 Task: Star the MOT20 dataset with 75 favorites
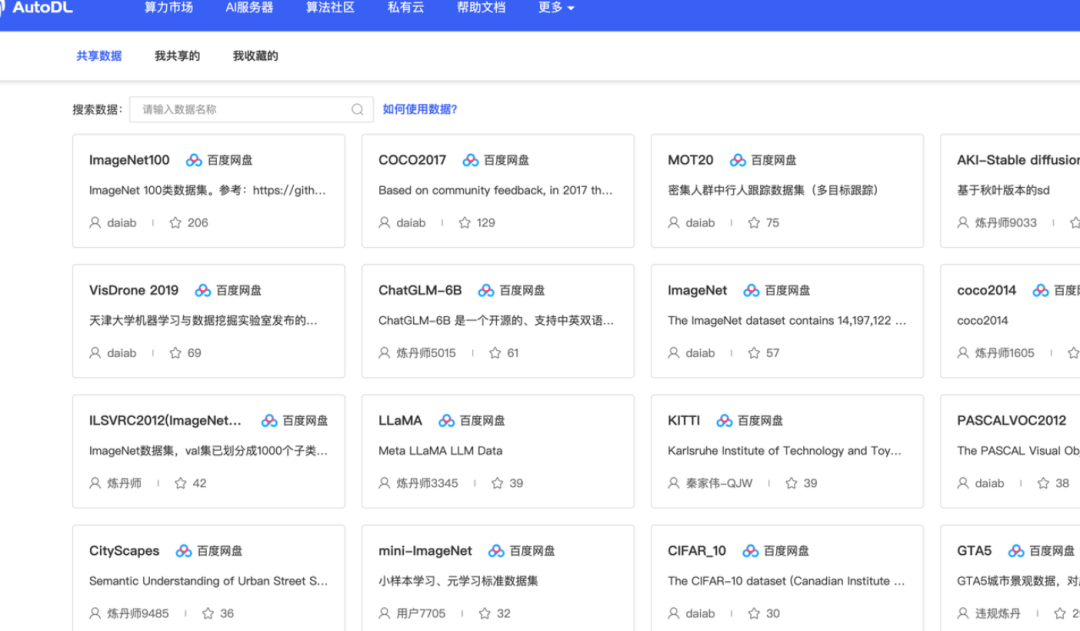(754, 223)
